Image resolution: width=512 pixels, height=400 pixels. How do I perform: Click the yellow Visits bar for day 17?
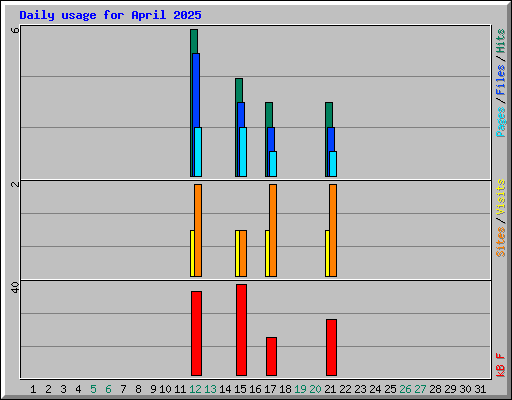click(x=267, y=253)
